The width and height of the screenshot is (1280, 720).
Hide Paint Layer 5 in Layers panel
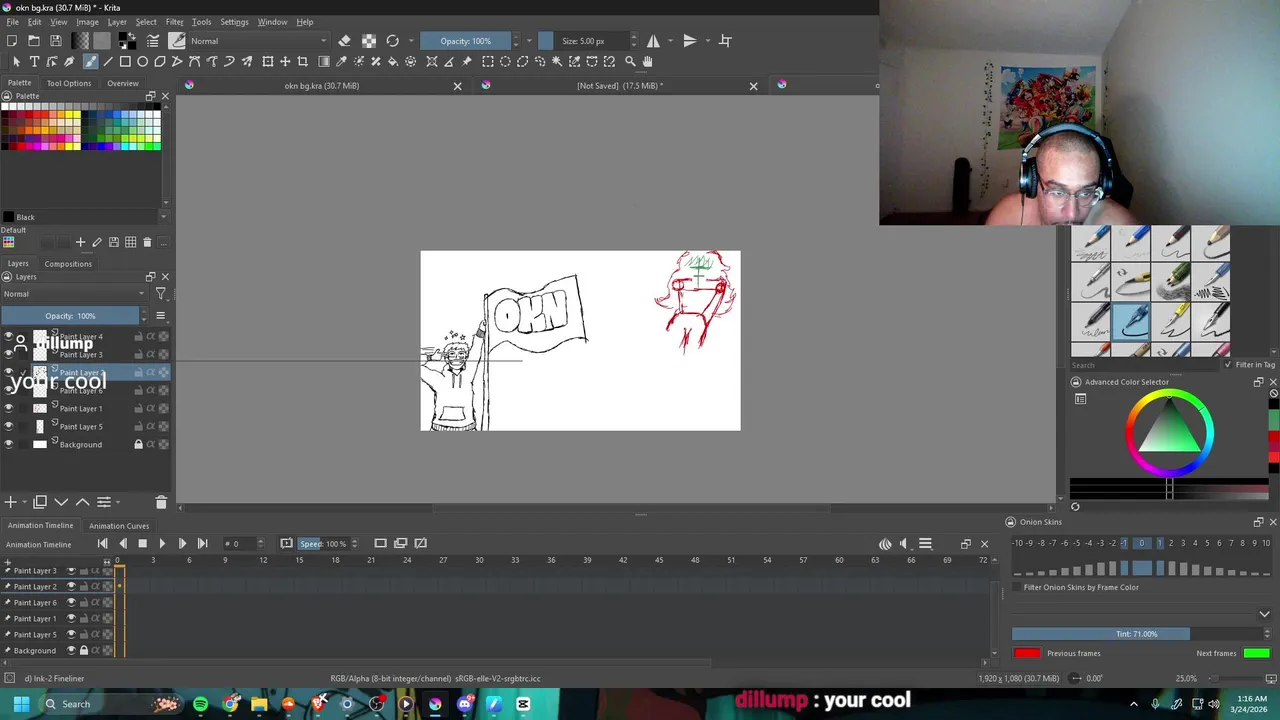[x=9, y=426]
